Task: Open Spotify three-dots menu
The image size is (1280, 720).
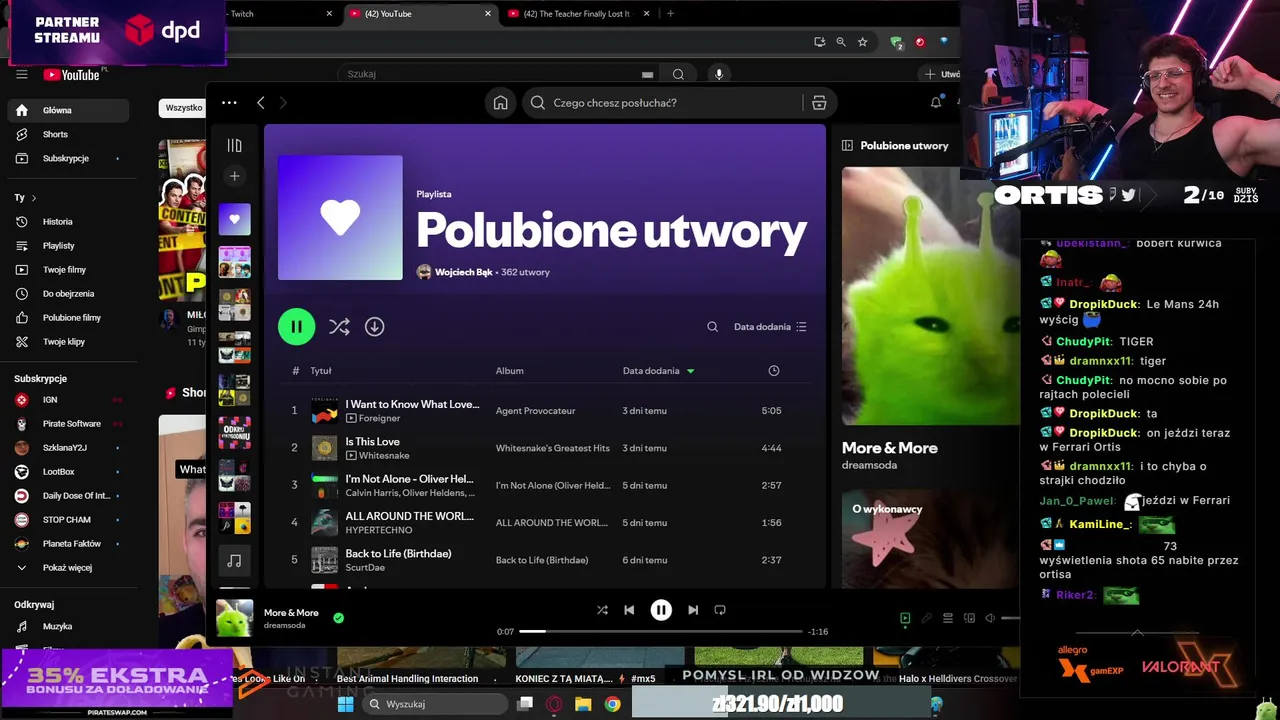Action: tap(229, 102)
